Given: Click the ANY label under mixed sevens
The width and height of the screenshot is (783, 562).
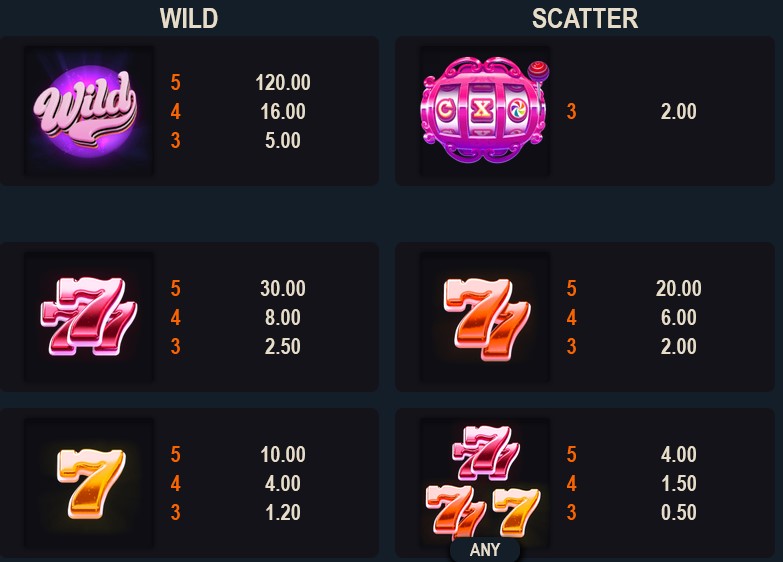Looking at the screenshot, I should pyautogui.click(x=485, y=550).
